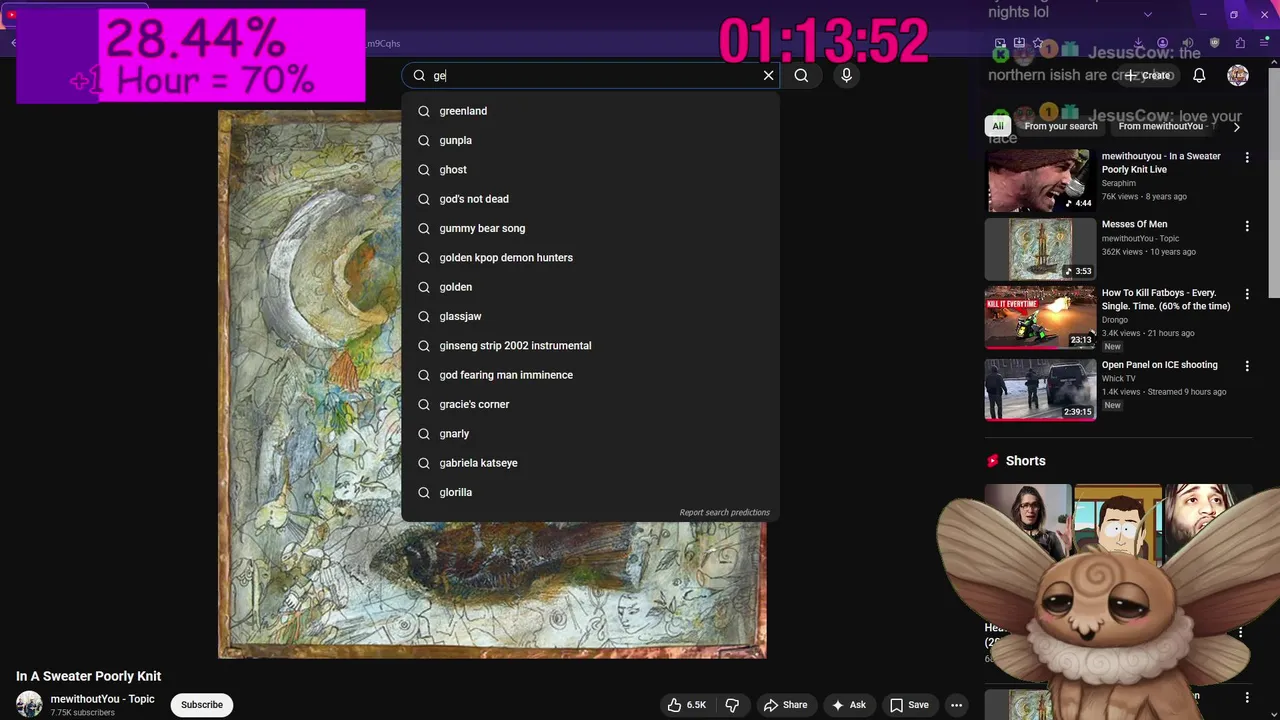Click the 'In A Sweater Poorly Knit' title
The height and width of the screenshot is (720, 1280).
coord(88,676)
